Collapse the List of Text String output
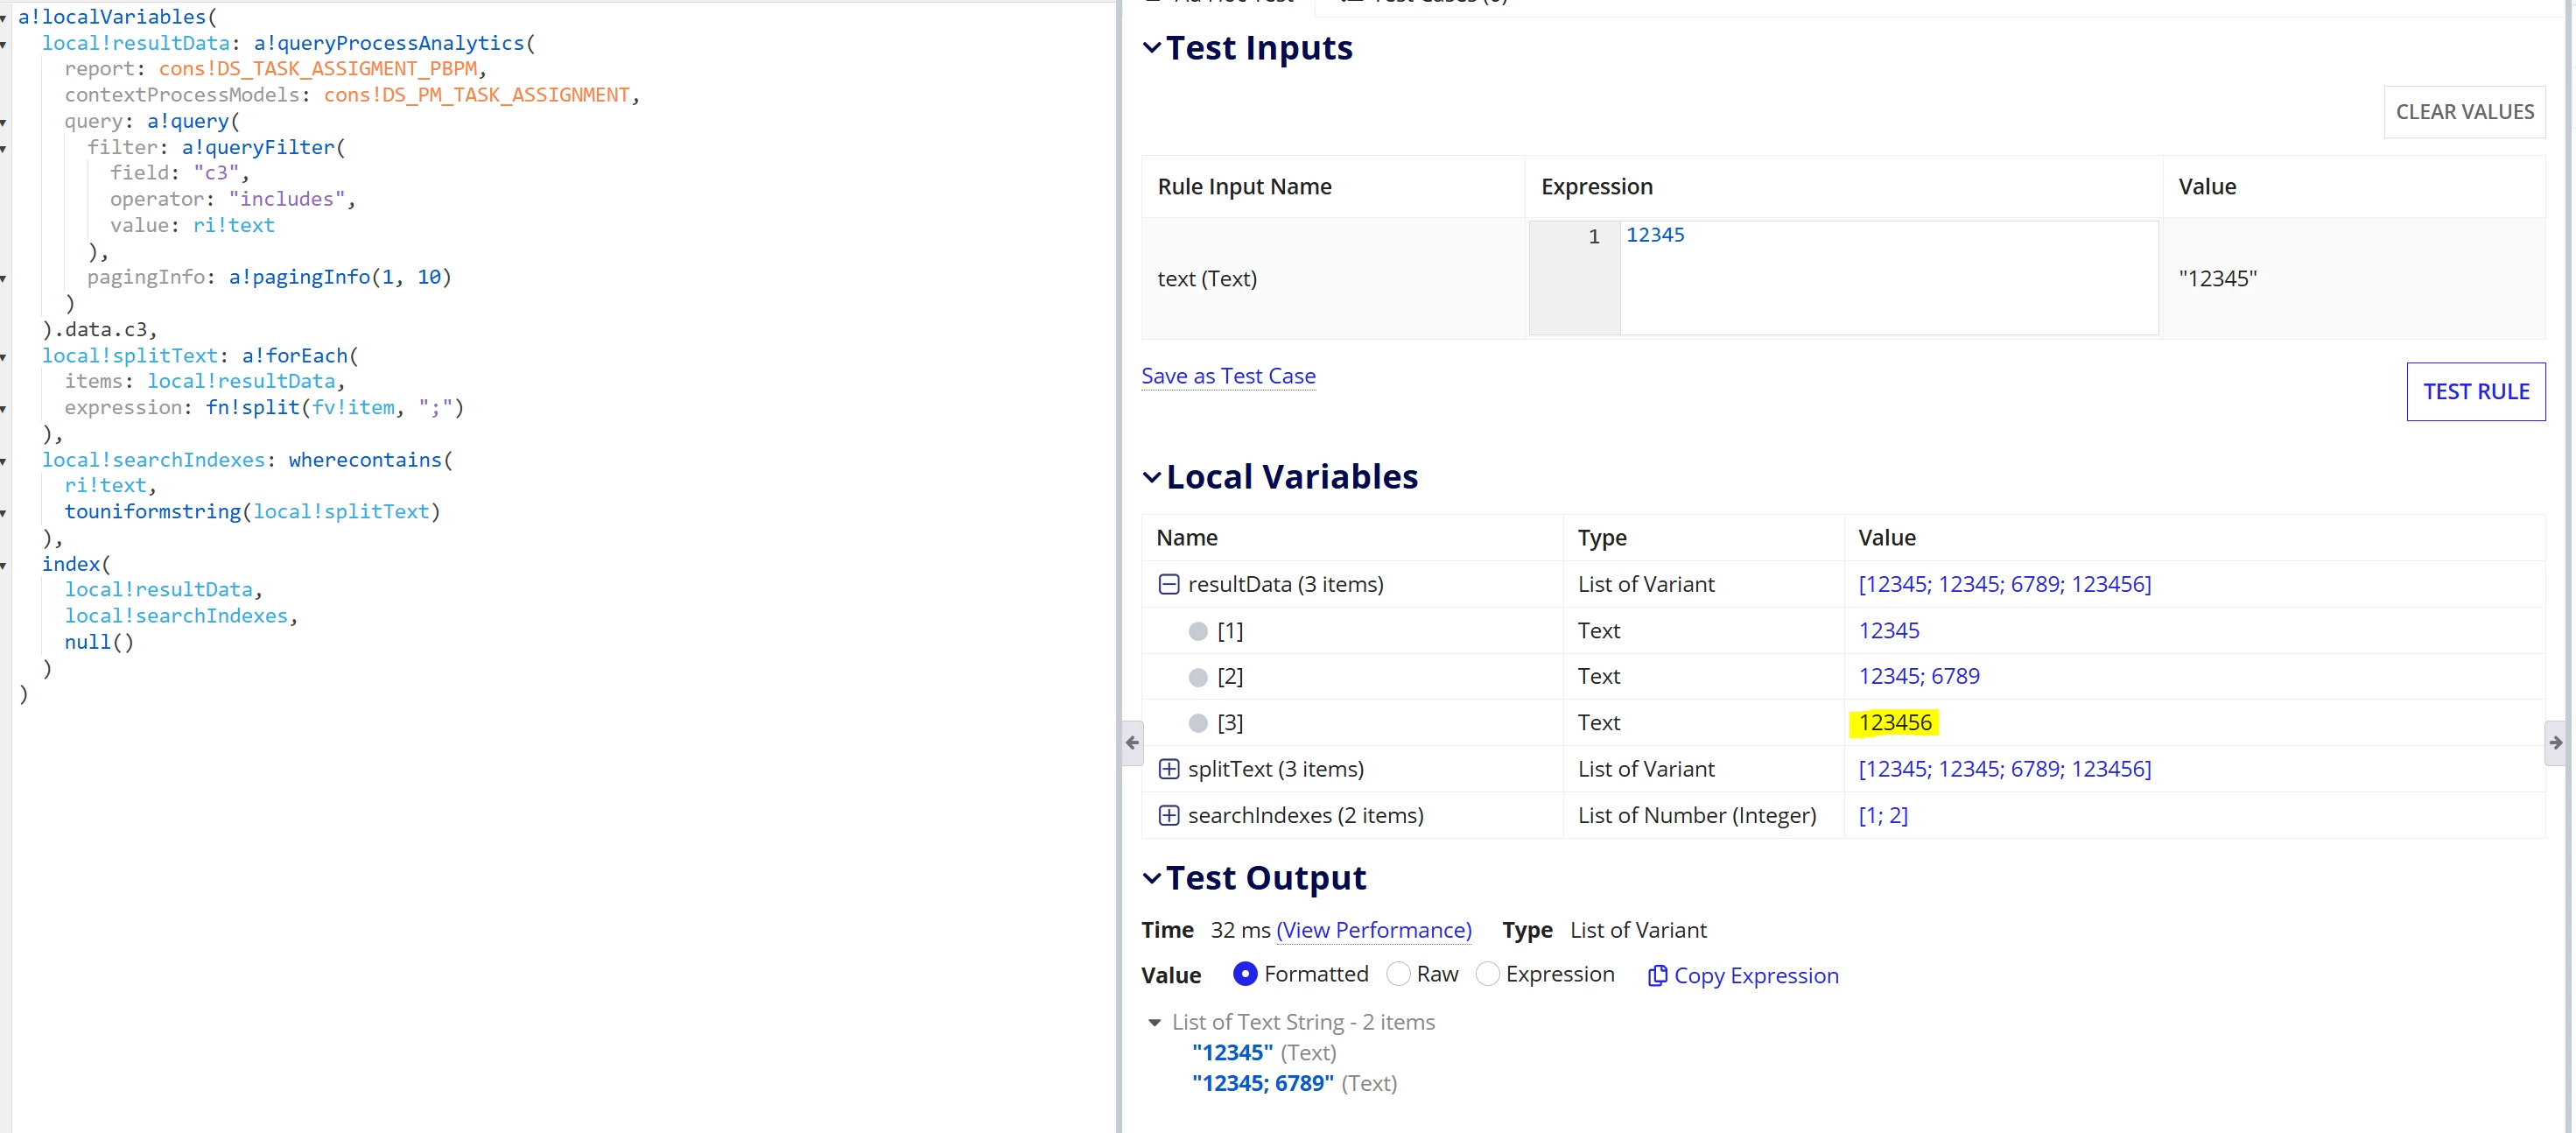Screen dimensions: 2576x1133 point(1154,1022)
